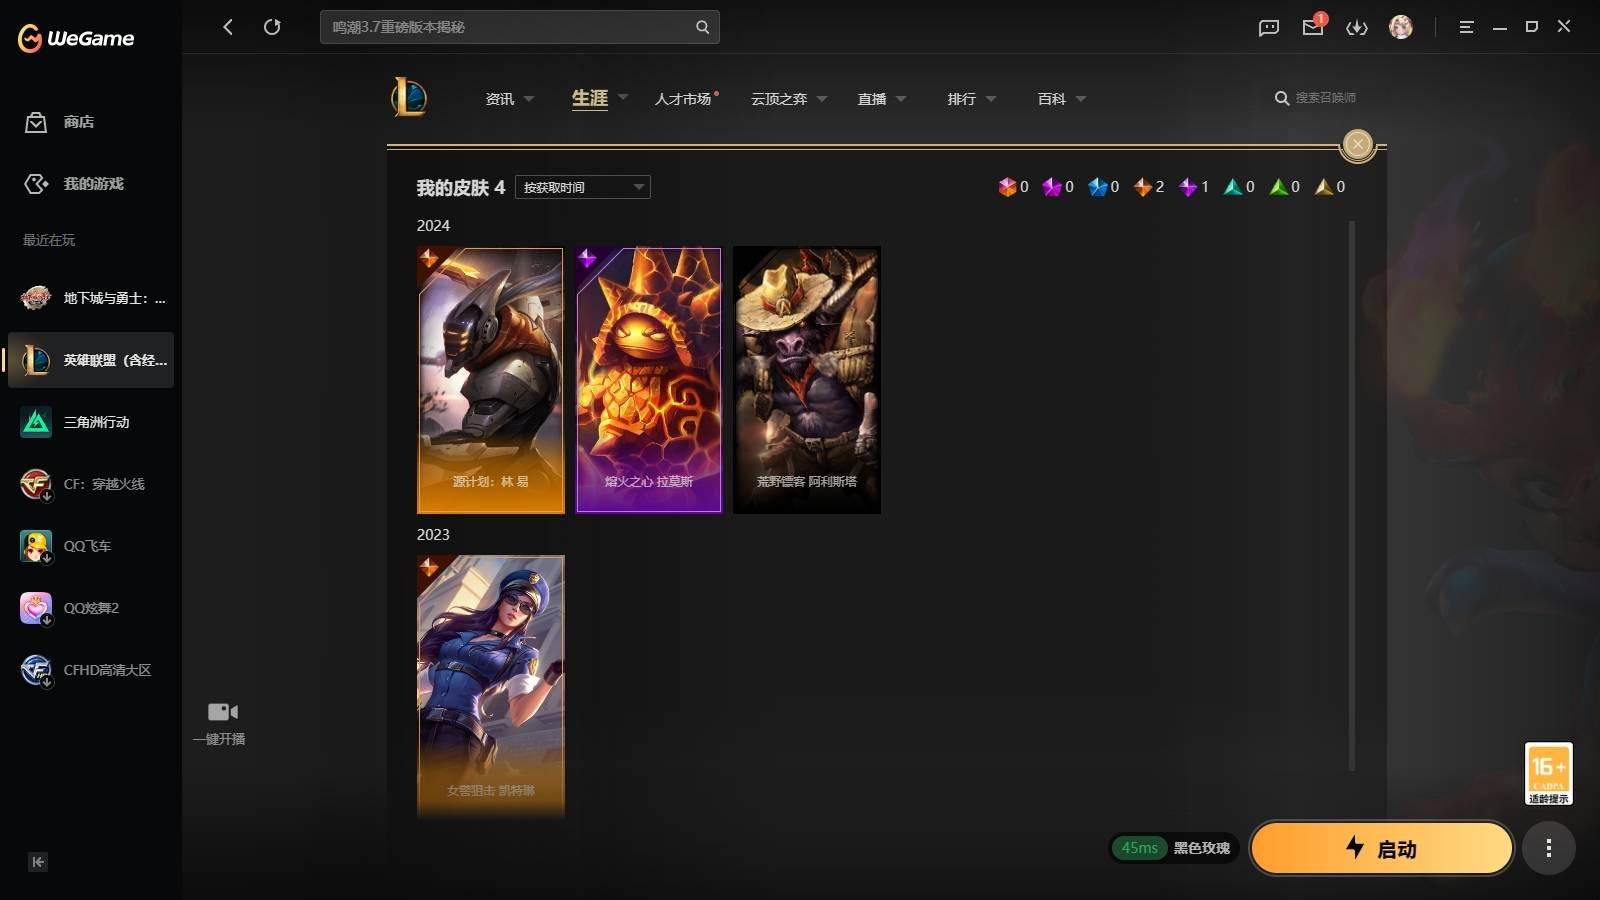This screenshot has width=1600, height=900.
Task: Click the top search box
Action: click(520, 27)
